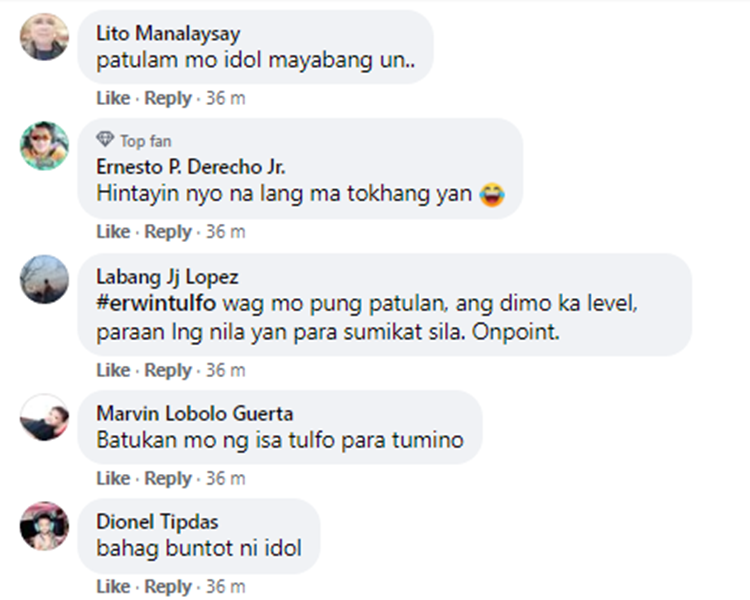The height and width of the screenshot is (600, 750).
Task: Click the 36 m timestamp on Marvin's comment
Action: click(x=226, y=478)
